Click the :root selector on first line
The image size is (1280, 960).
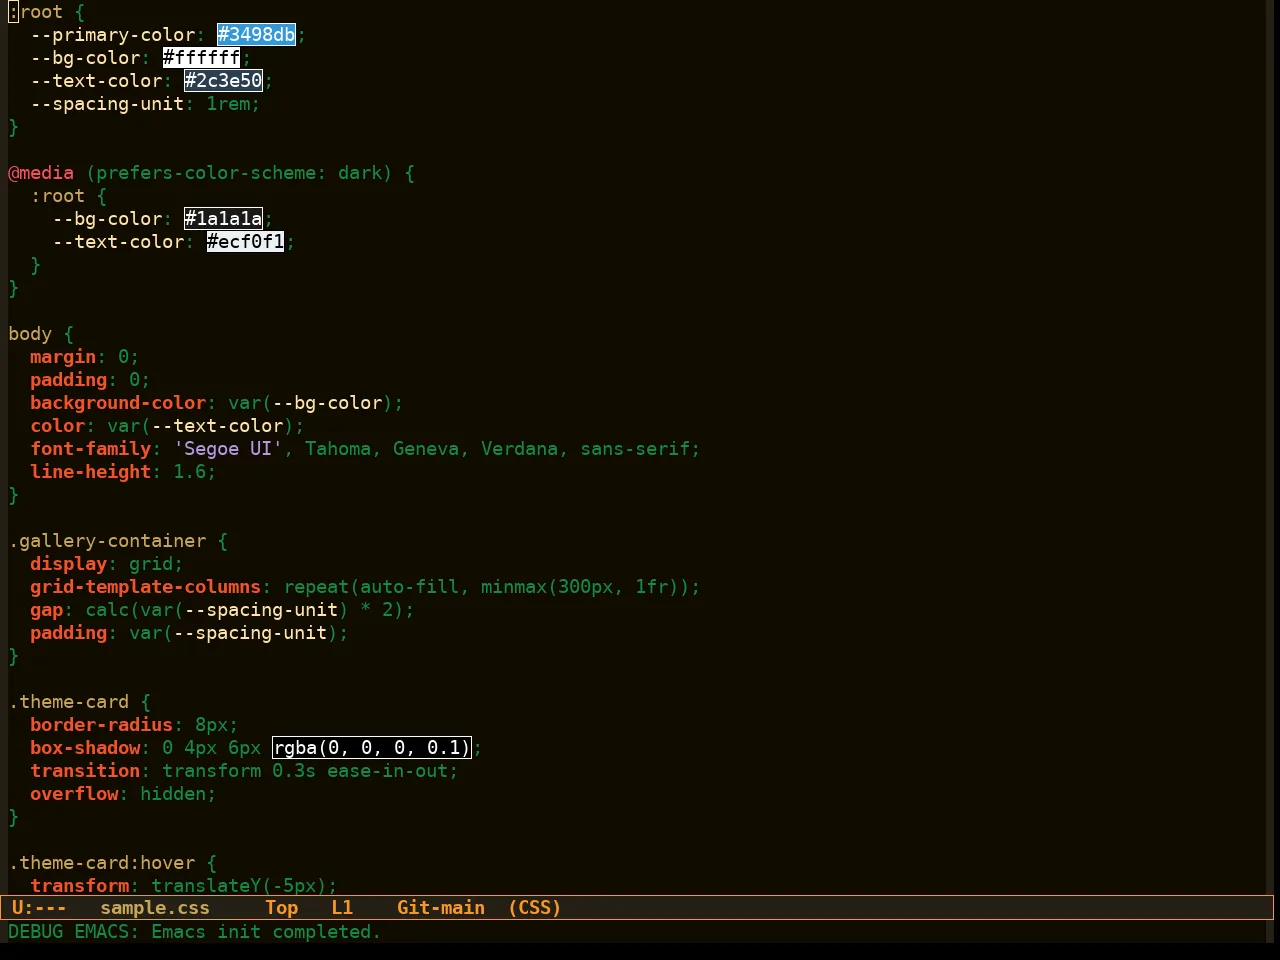point(36,12)
